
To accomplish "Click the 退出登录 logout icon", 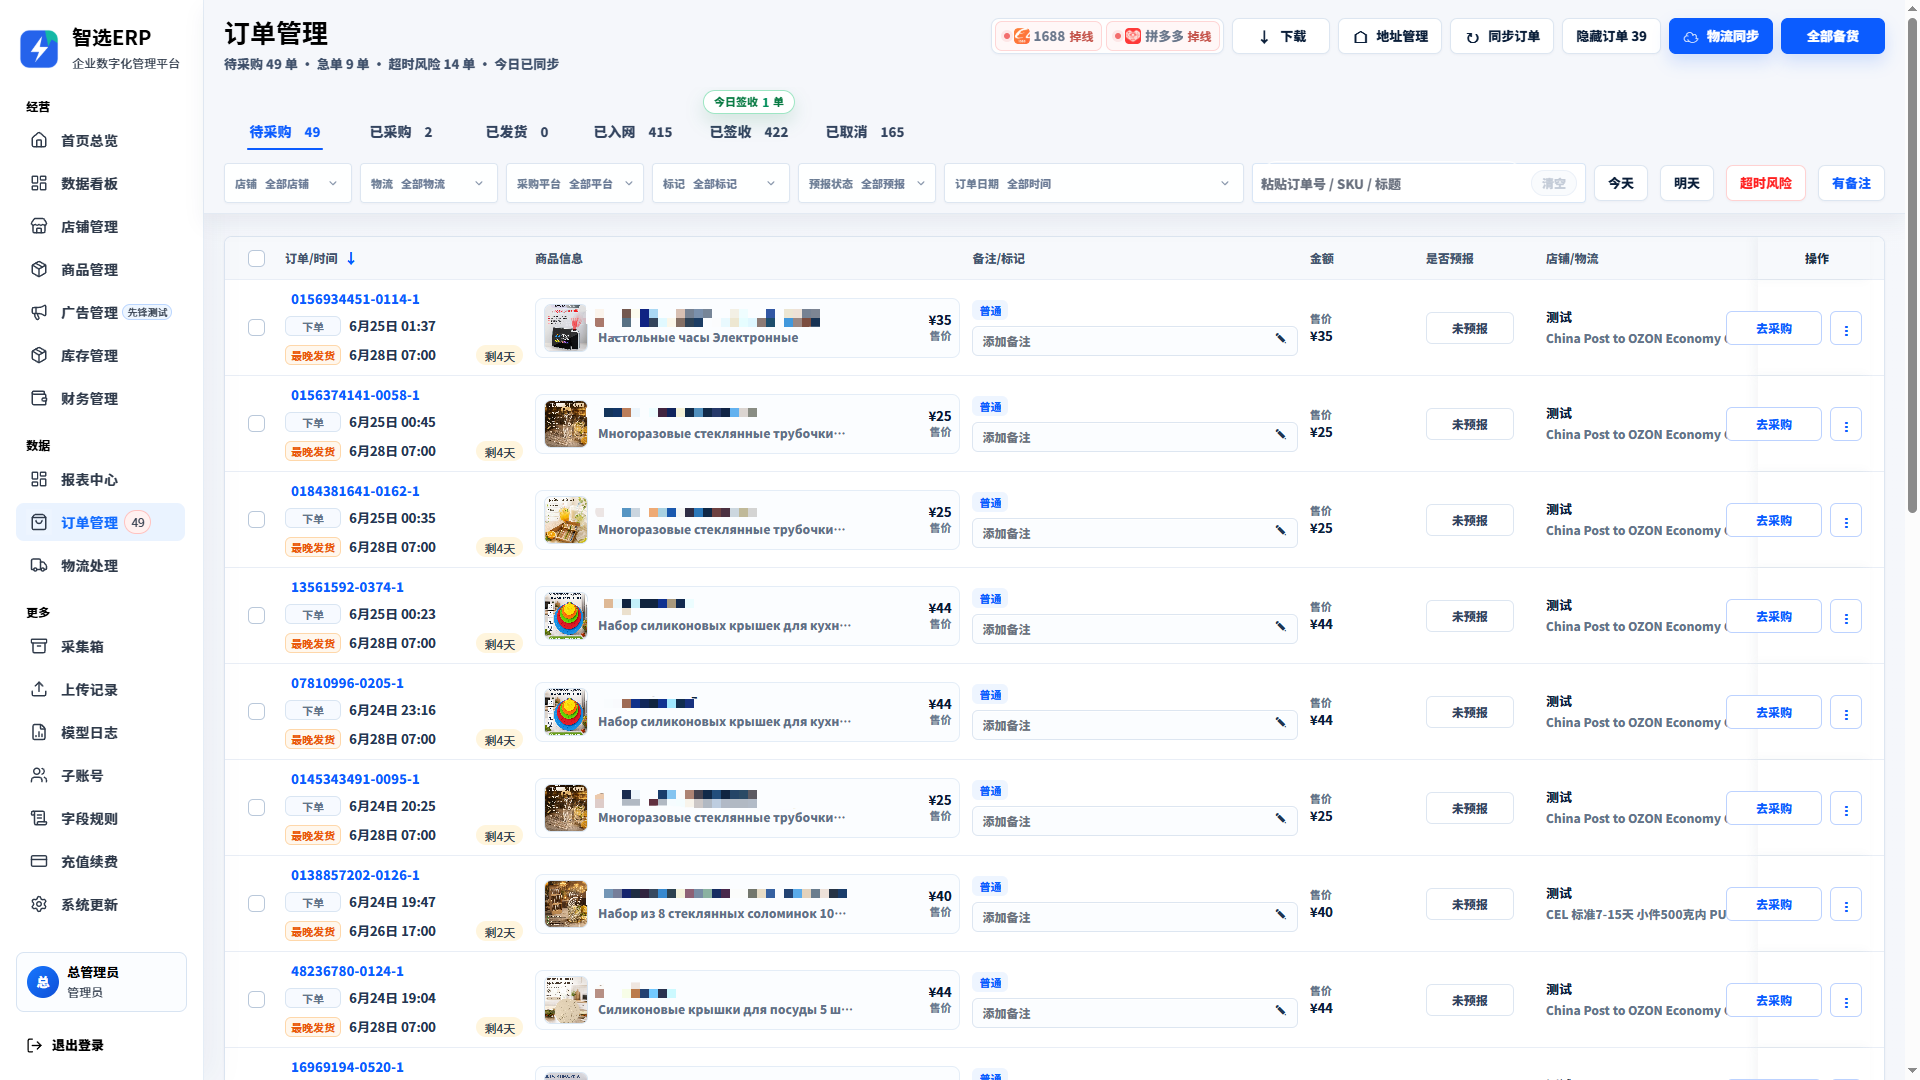I will coord(34,1045).
